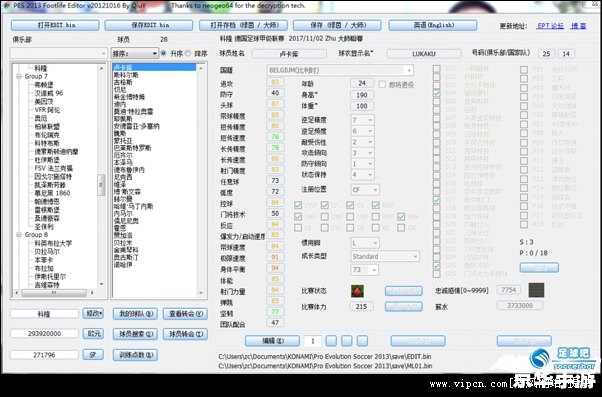602x397 pixels.
Task: Select club VFR 阿伦 in tree
Action: pos(47,110)
